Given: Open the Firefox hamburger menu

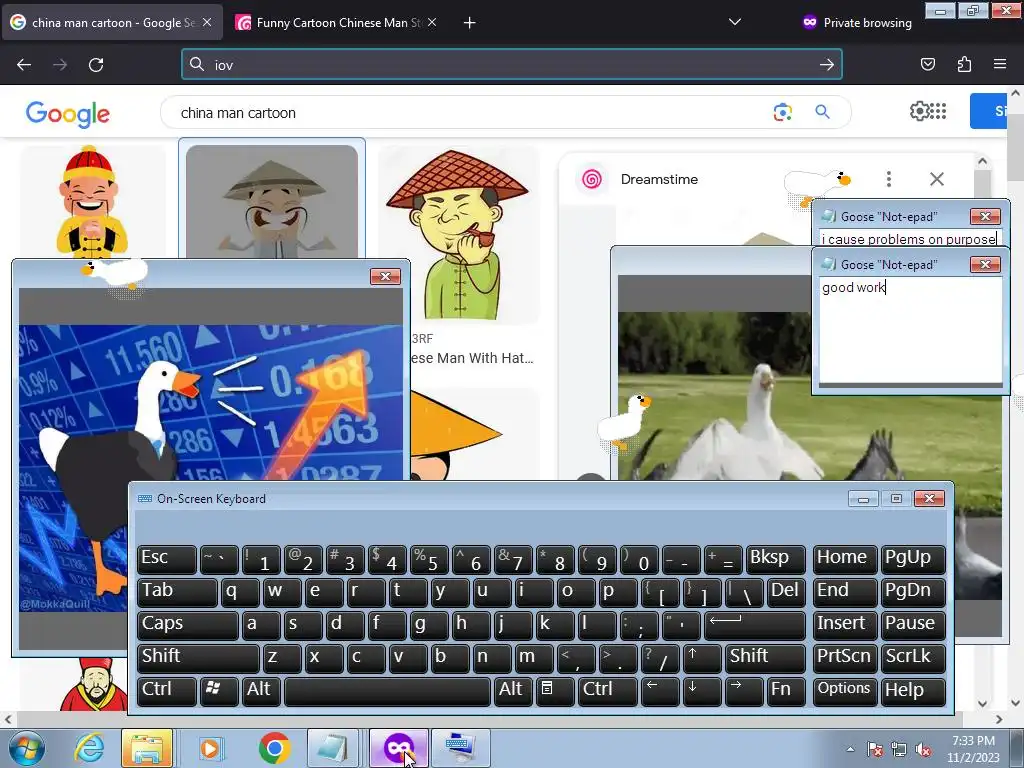Looking at the screenshot, I should coord(1000,64).
